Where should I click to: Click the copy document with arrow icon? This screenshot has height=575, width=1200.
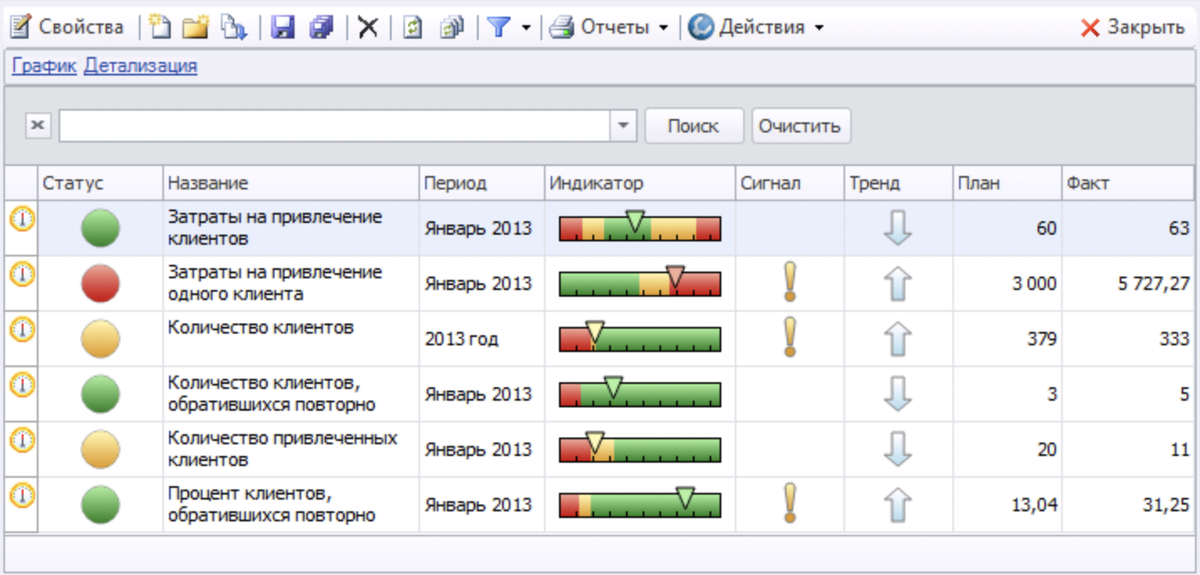233,27
